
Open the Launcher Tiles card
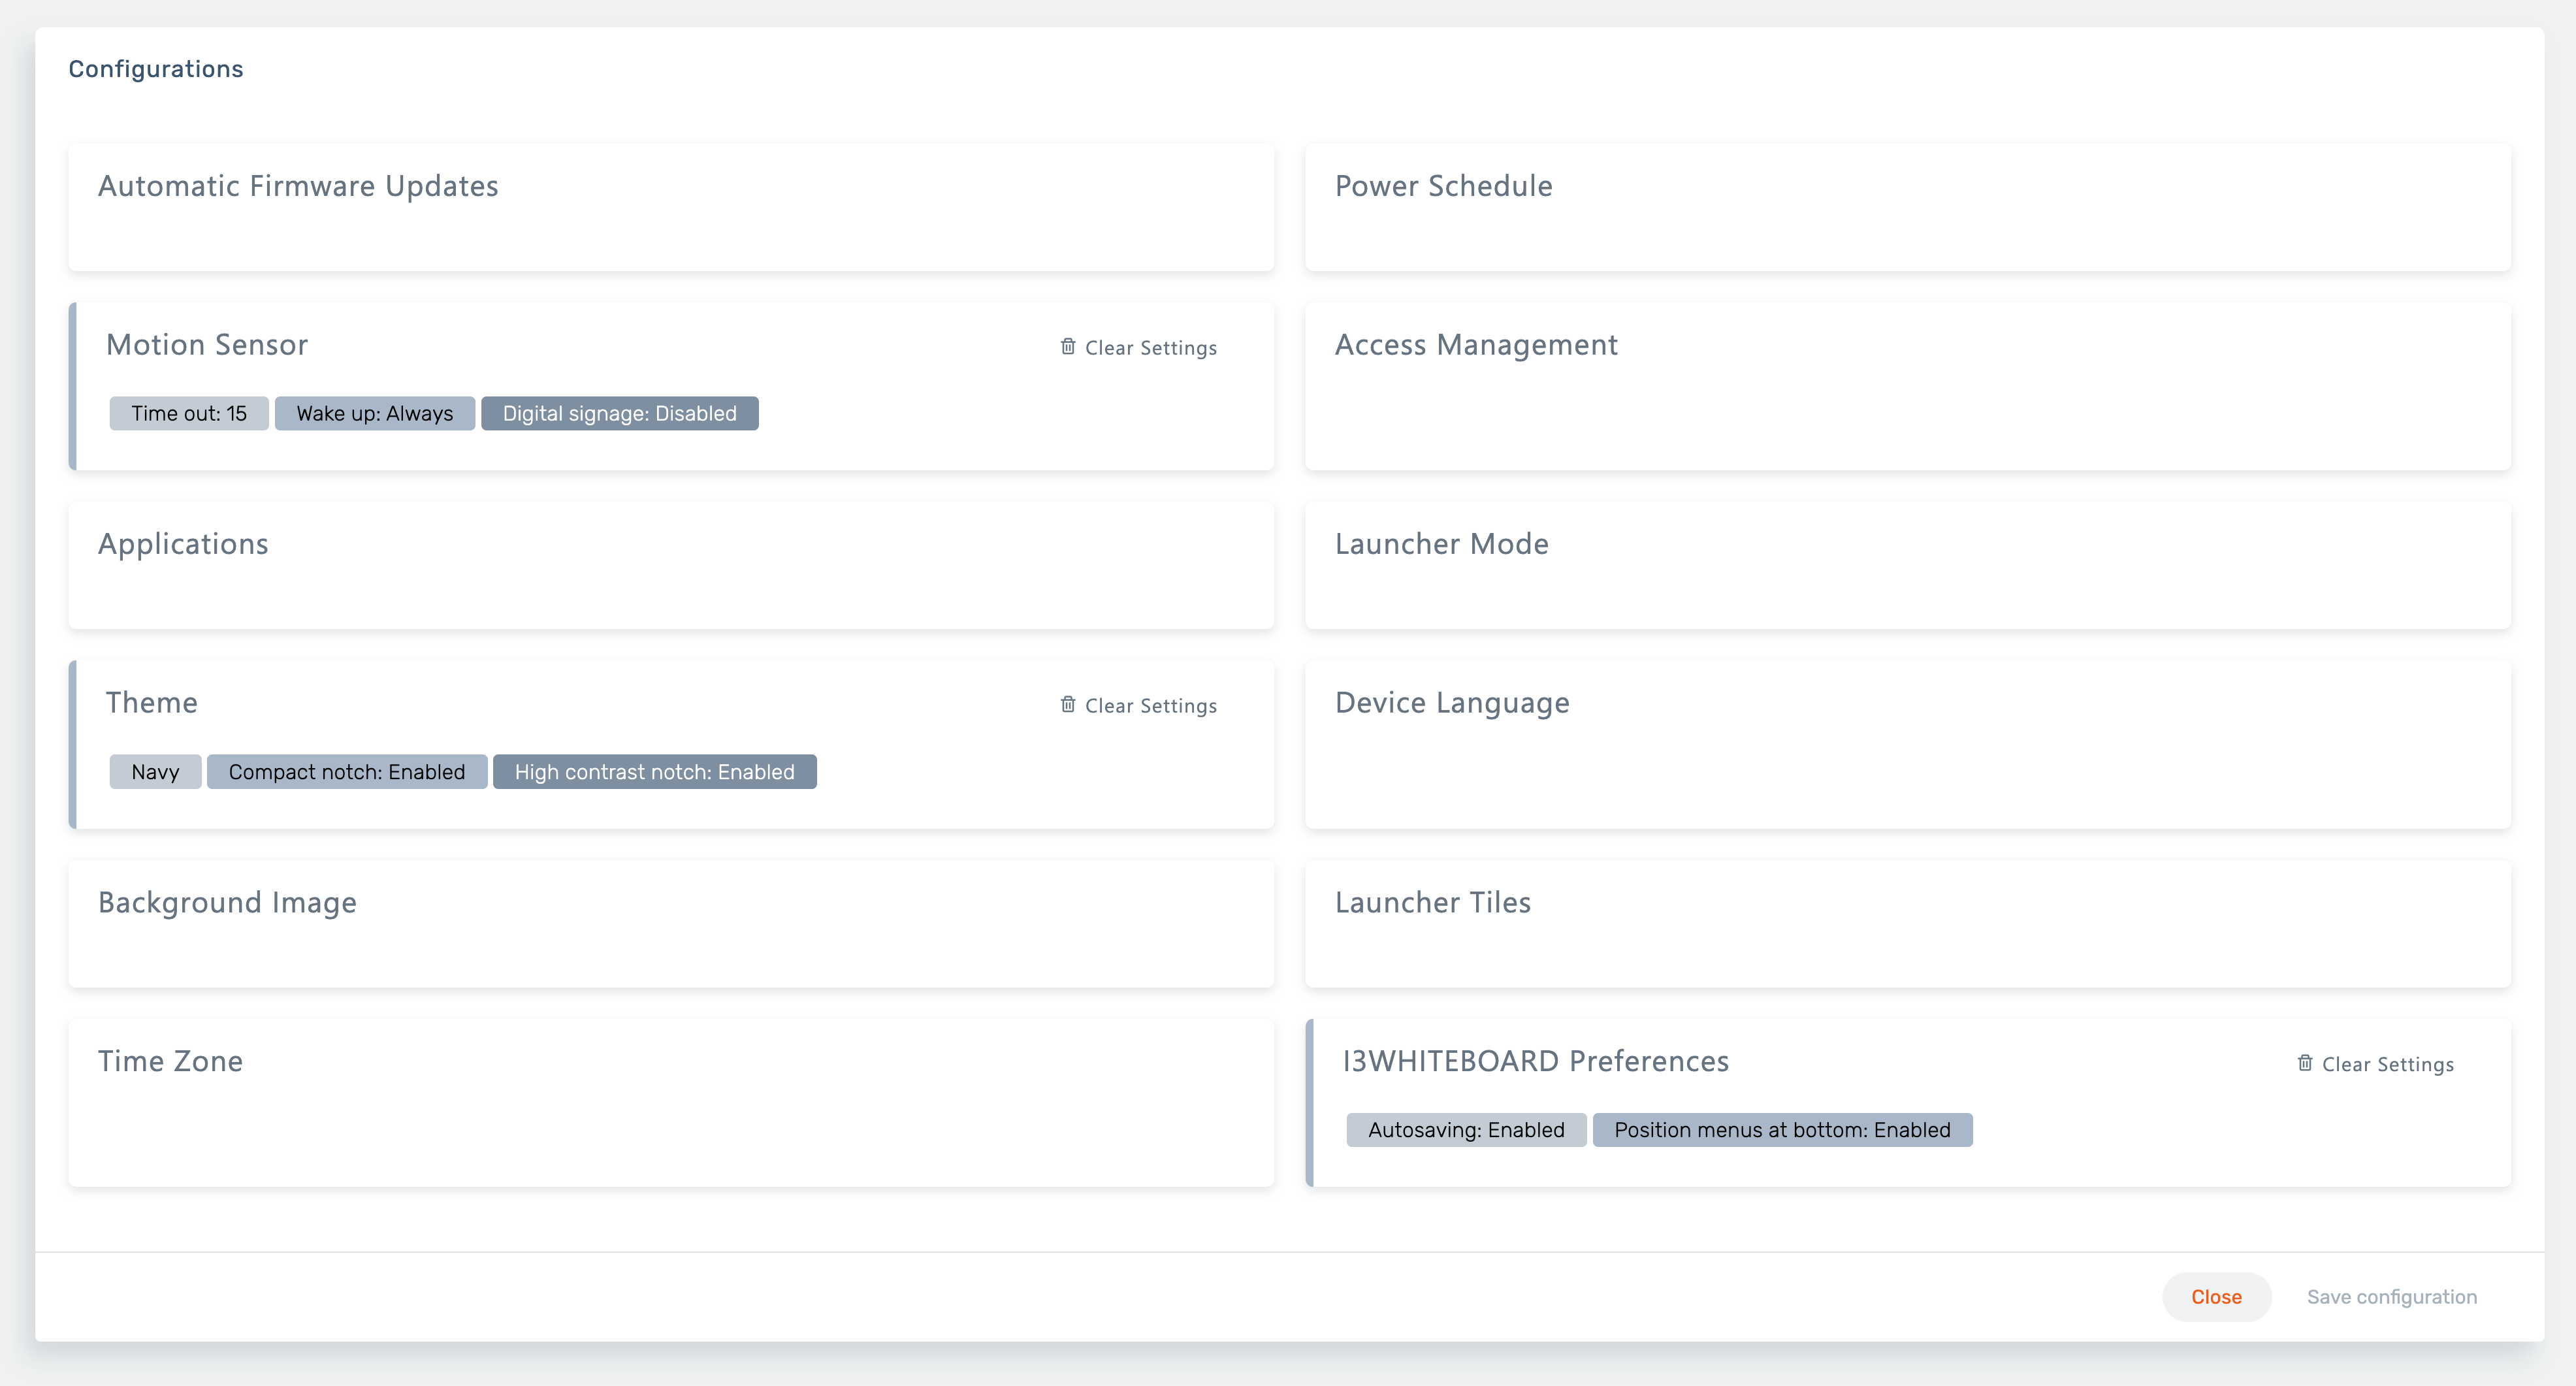click(1907, 923)
